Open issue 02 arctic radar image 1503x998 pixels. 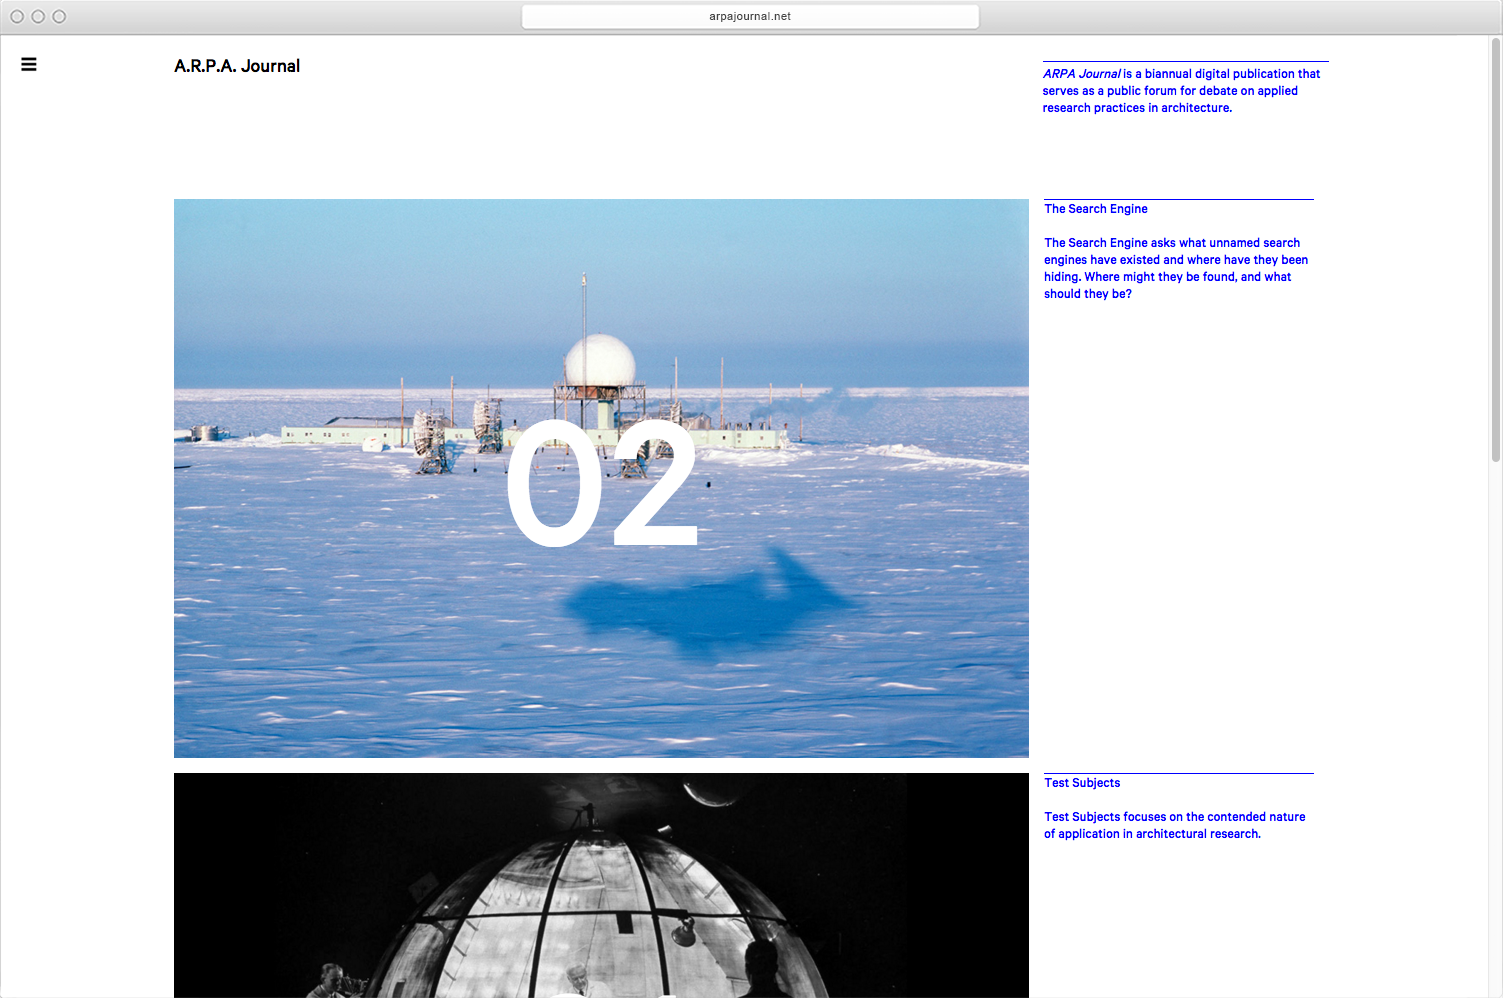(601, 478)
